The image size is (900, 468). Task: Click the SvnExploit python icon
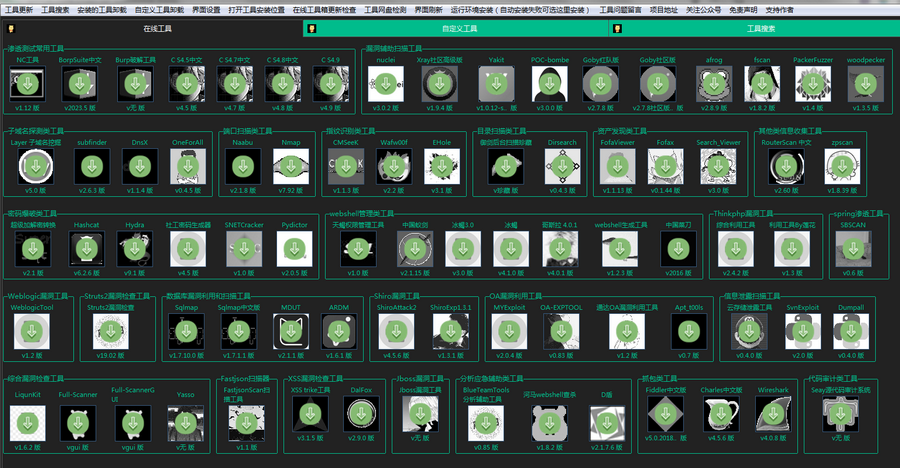[x=803, y=331]
